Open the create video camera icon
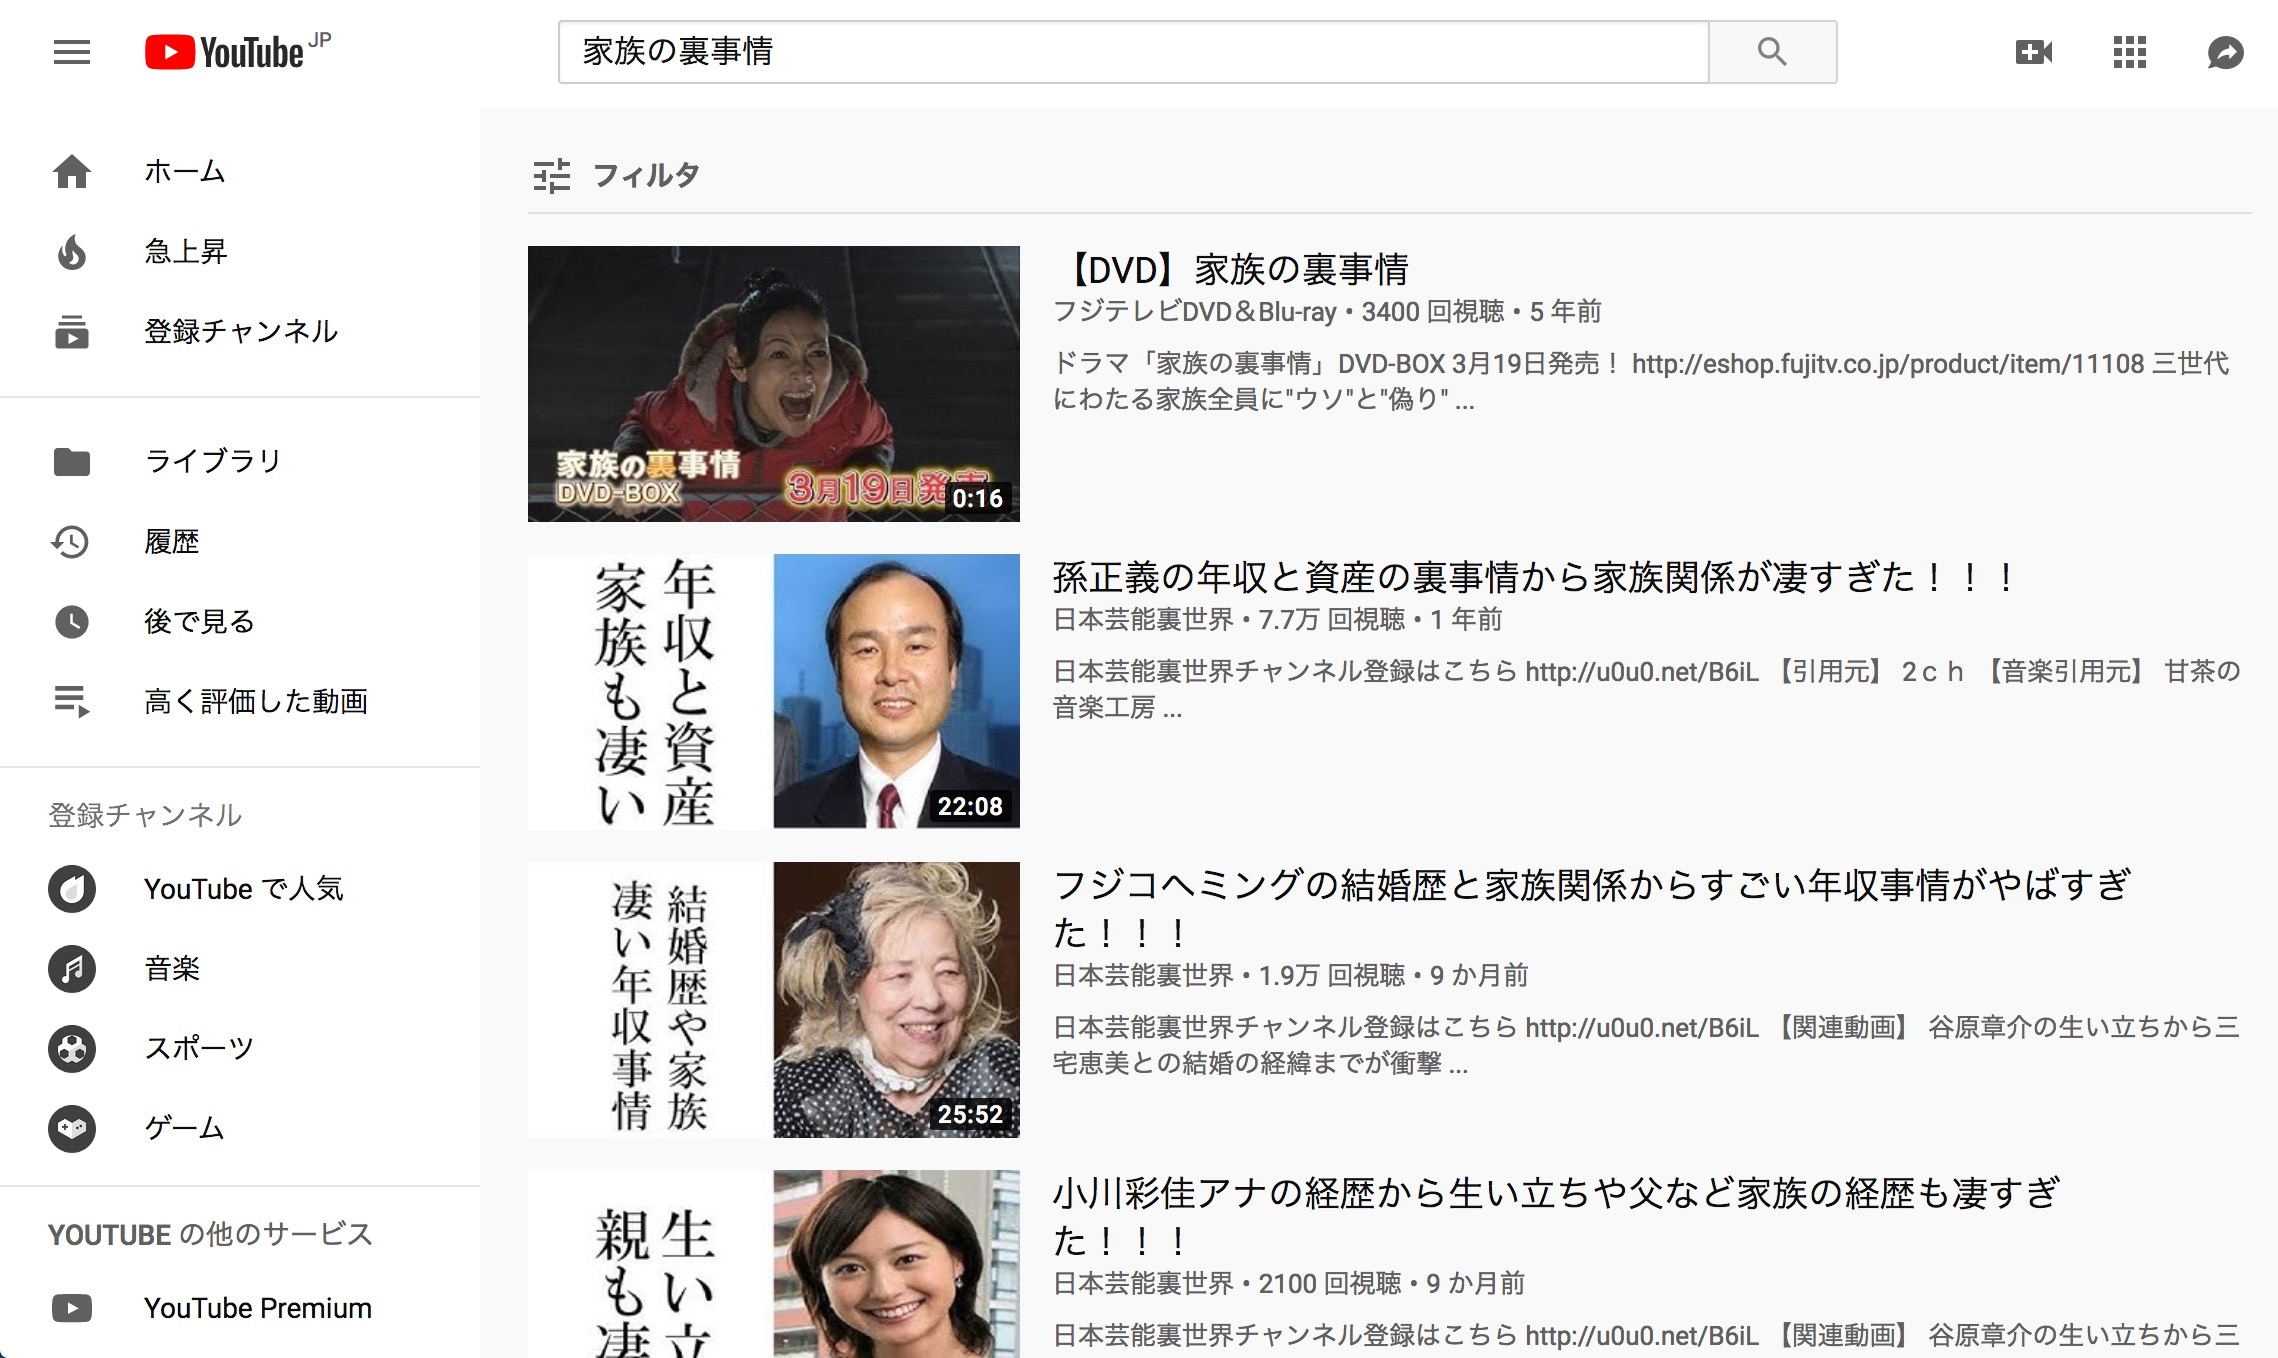2278x1358 pixels. tap(2034, 52)
